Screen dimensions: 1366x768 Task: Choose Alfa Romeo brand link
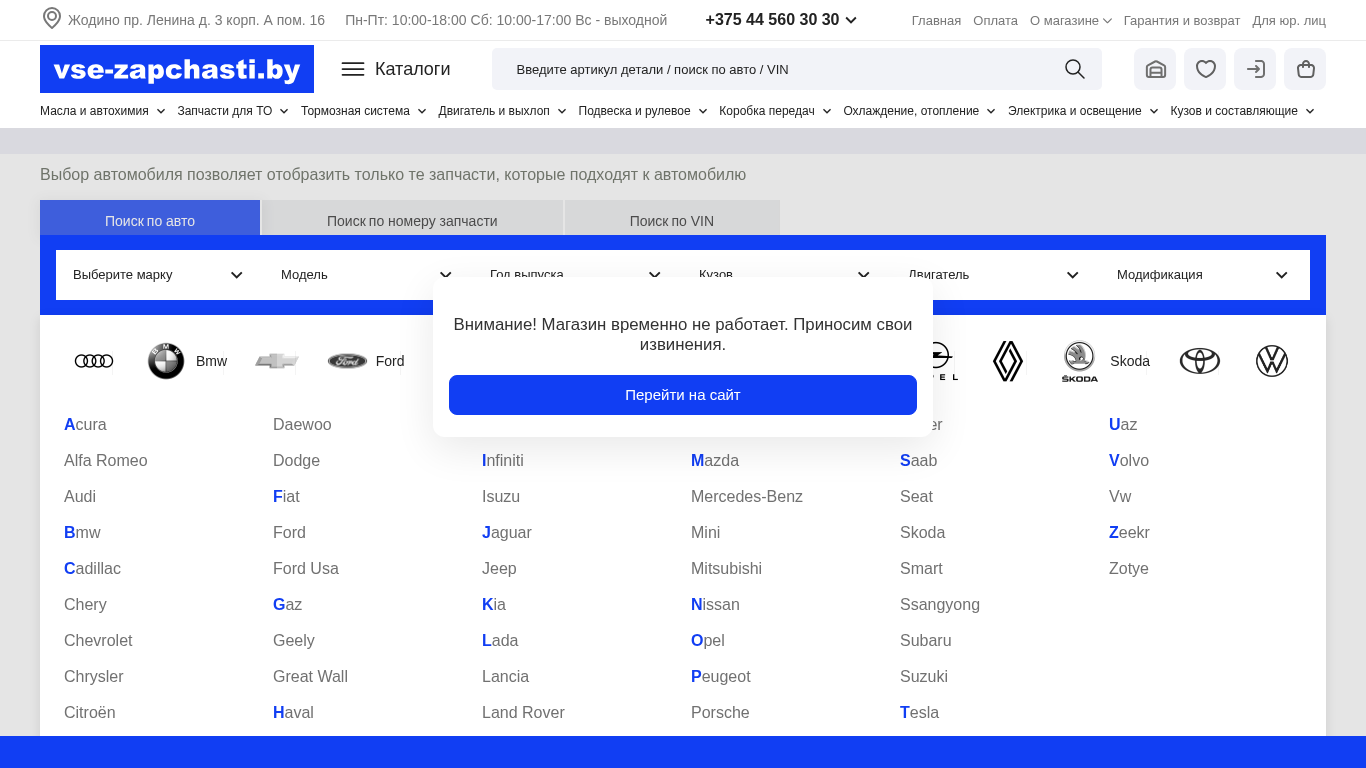coord(106,461)
